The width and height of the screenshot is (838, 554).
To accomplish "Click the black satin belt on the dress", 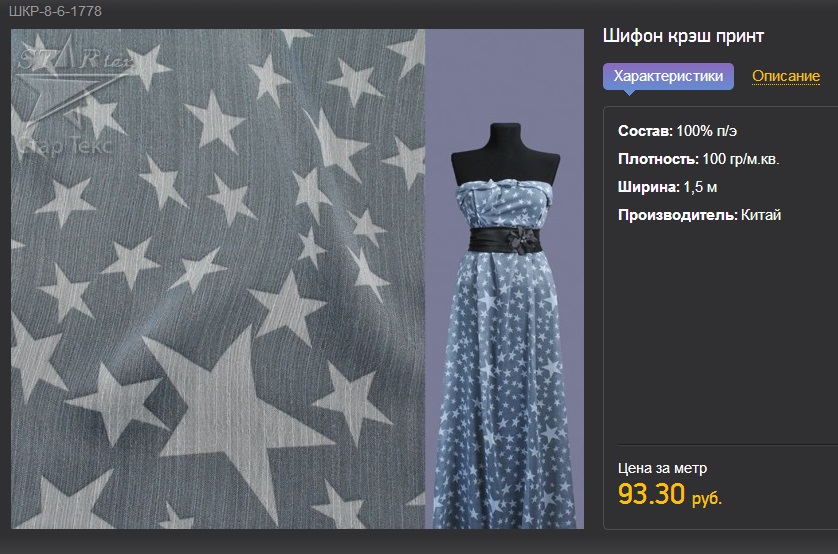I will click(505, 240).
